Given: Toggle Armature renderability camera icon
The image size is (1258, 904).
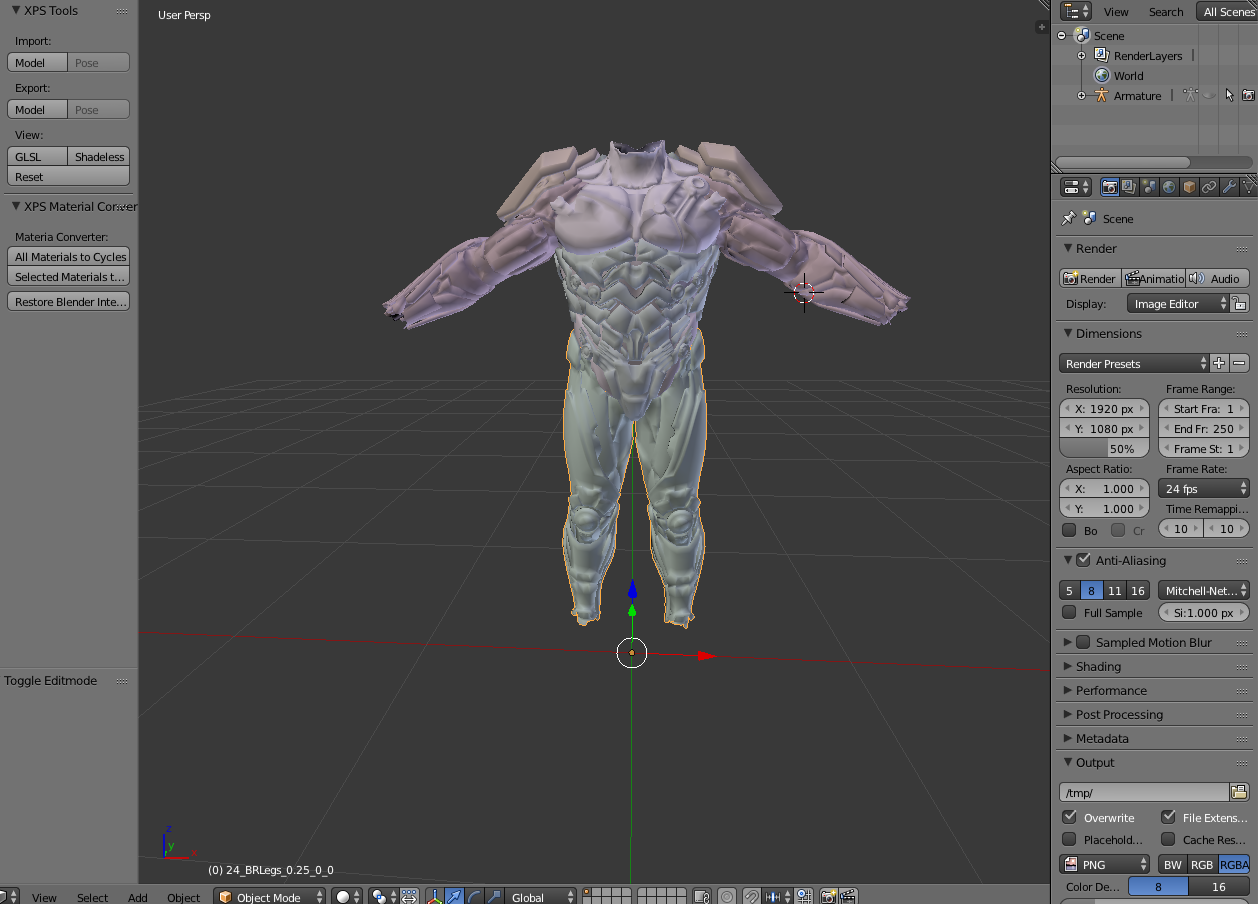Looking at the screenshot, I should coord(1248,95).
